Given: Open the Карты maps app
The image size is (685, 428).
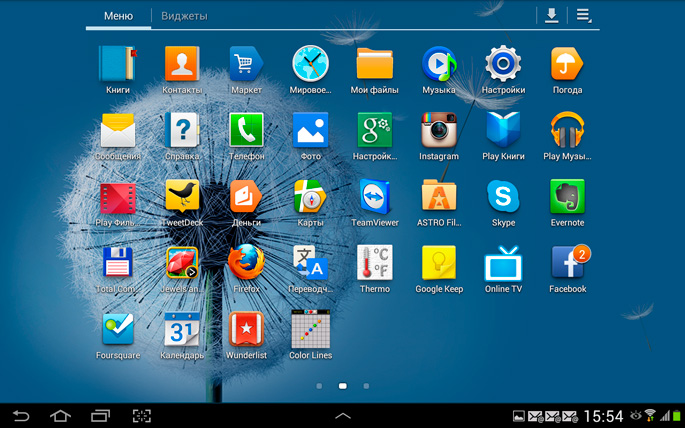Looking at the screenshot, I should pos(310,197).
